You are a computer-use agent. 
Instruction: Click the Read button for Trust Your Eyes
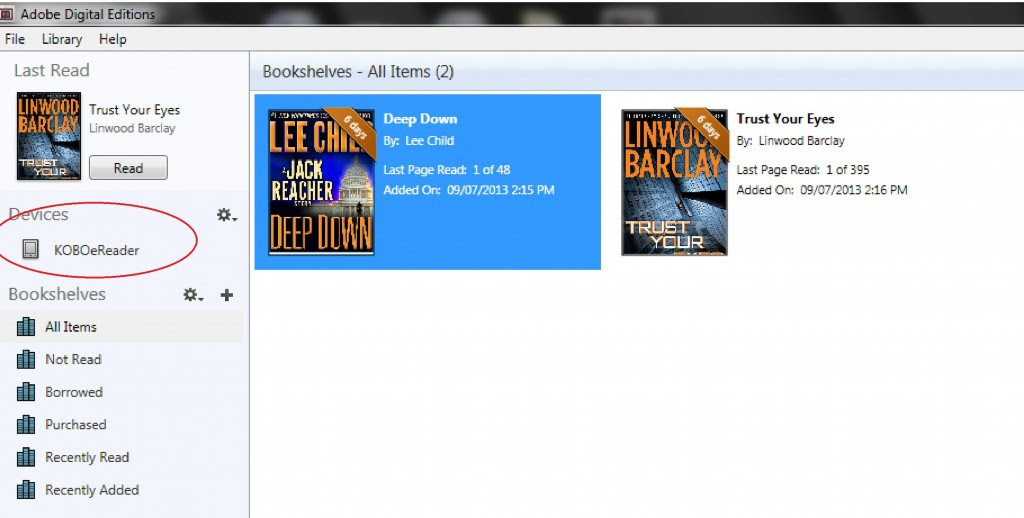click(128, 168)
